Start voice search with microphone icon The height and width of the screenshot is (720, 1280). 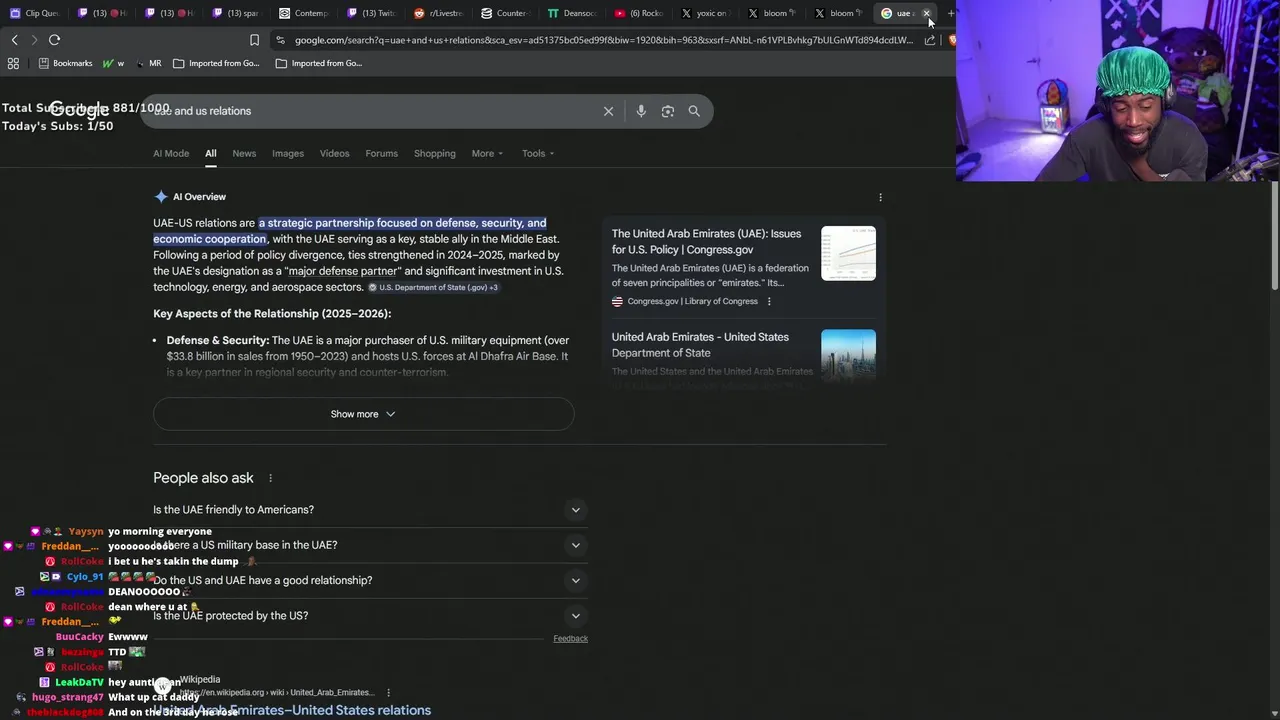641,111
